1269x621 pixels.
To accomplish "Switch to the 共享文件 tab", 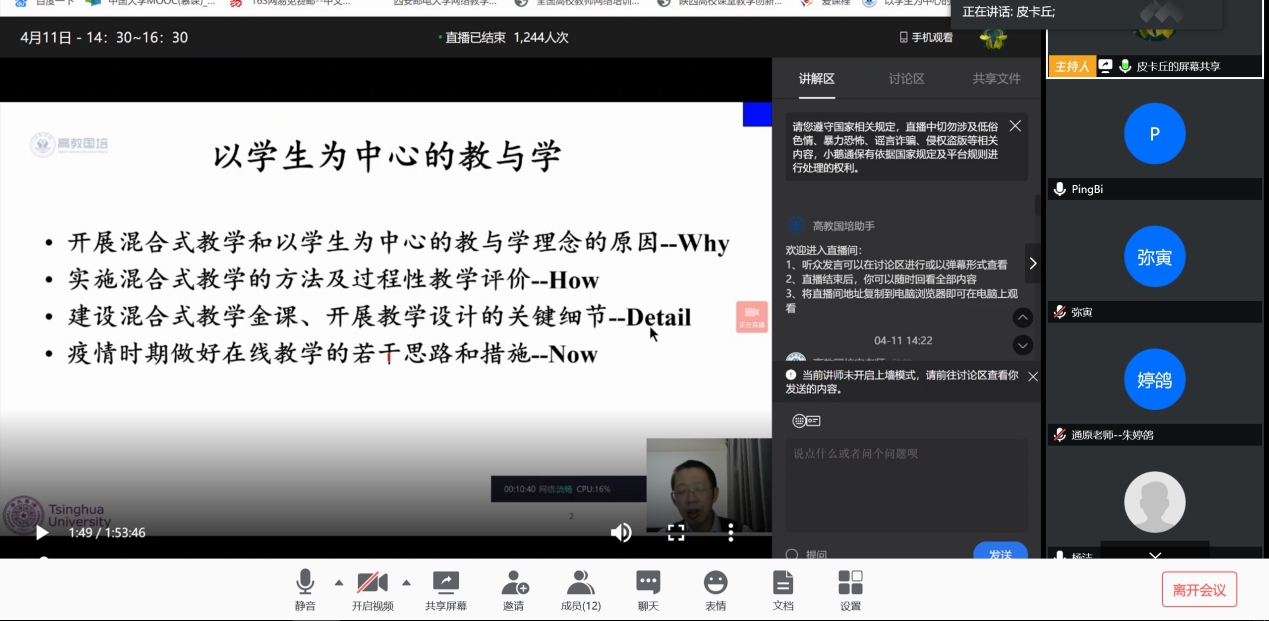I will (996, 79).
